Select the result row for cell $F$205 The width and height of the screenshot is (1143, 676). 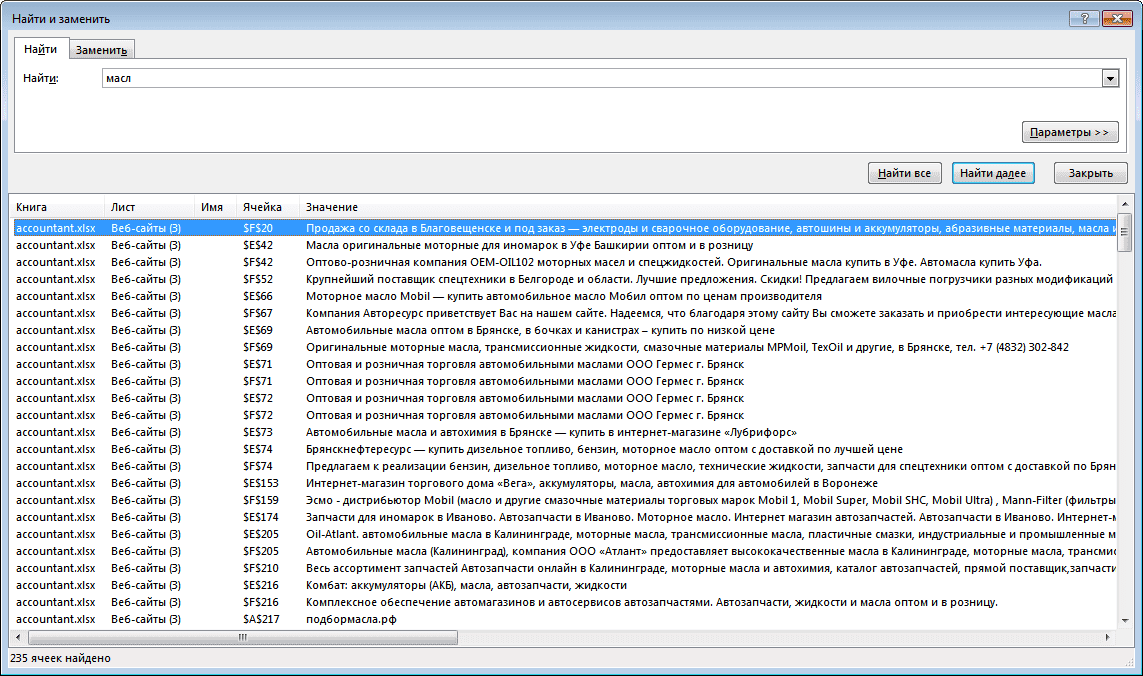coord(564,551)
